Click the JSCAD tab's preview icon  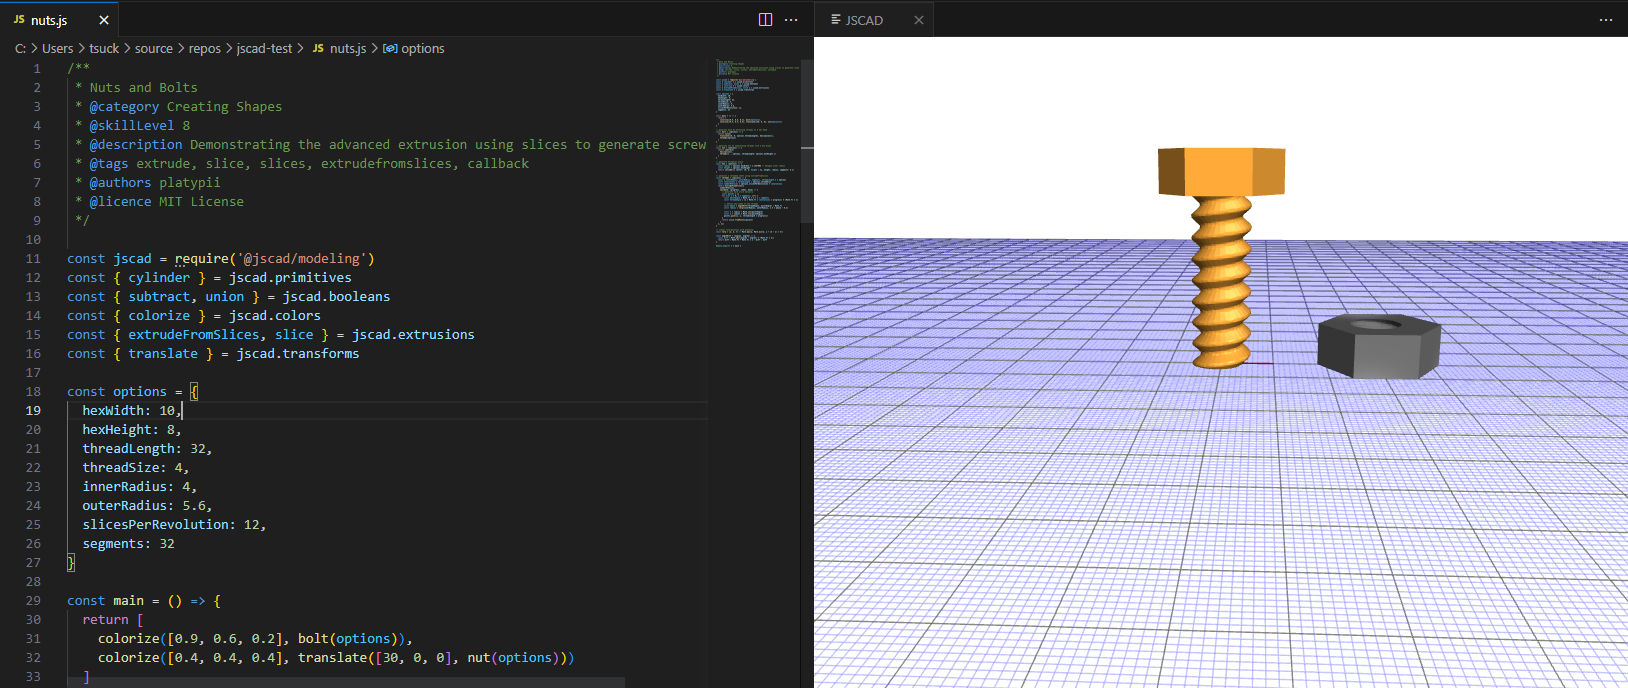(x=836, y=20)
